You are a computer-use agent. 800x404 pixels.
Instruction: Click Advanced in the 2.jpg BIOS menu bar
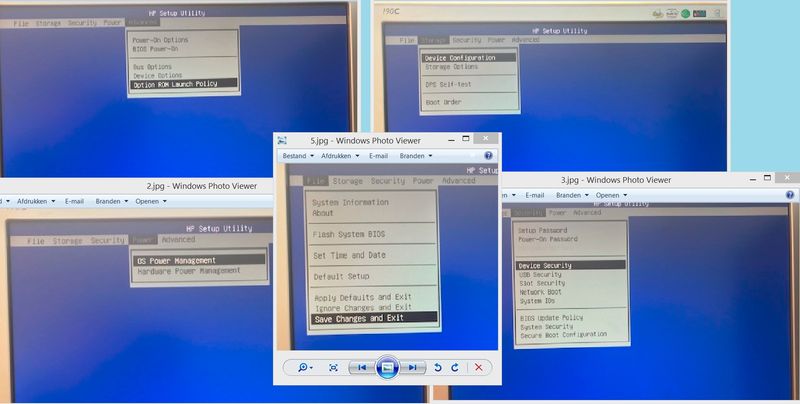[x=178, y=239]
